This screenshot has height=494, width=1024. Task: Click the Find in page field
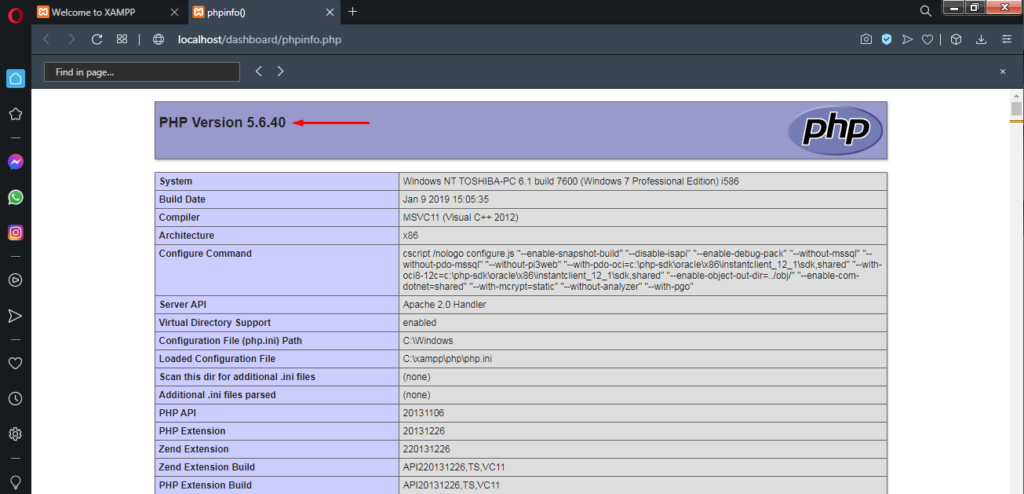coord(142,72)
